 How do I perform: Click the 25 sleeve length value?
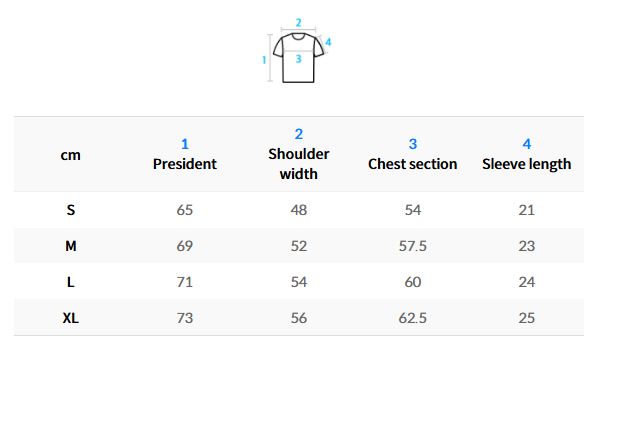[x=526, y=318]
